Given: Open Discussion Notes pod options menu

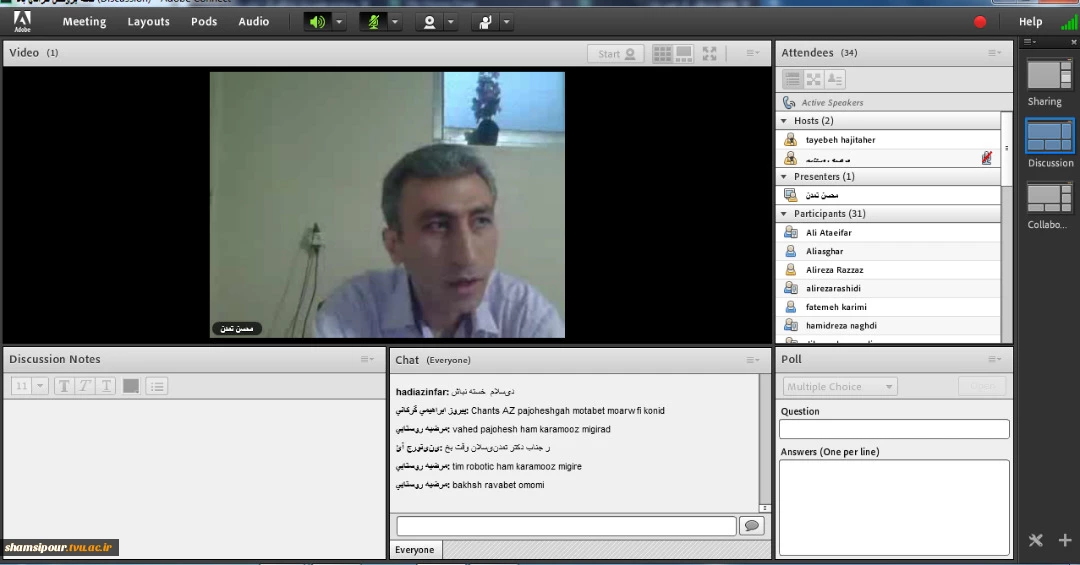Looking at the screenshot, I should [x=367, y=359].
